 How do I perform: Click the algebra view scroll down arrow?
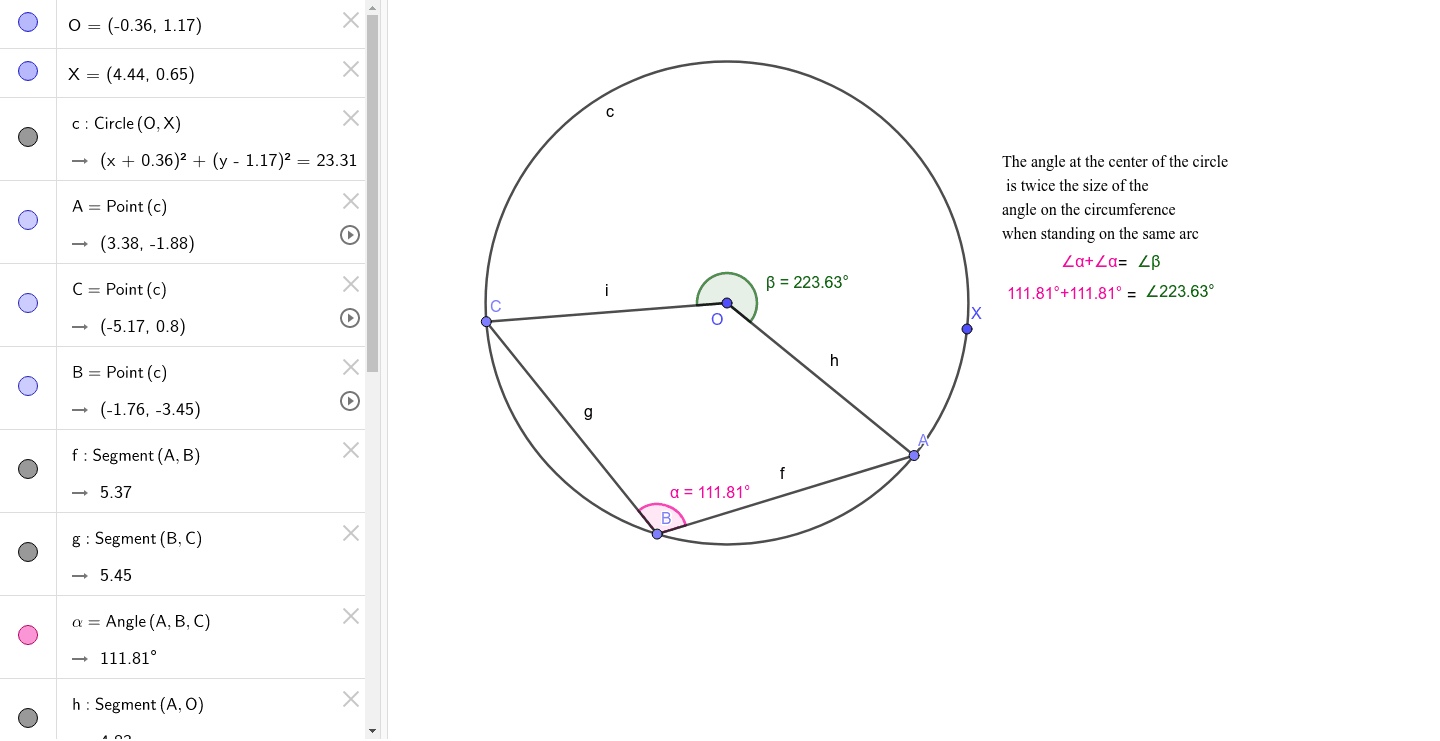(373, 731)
